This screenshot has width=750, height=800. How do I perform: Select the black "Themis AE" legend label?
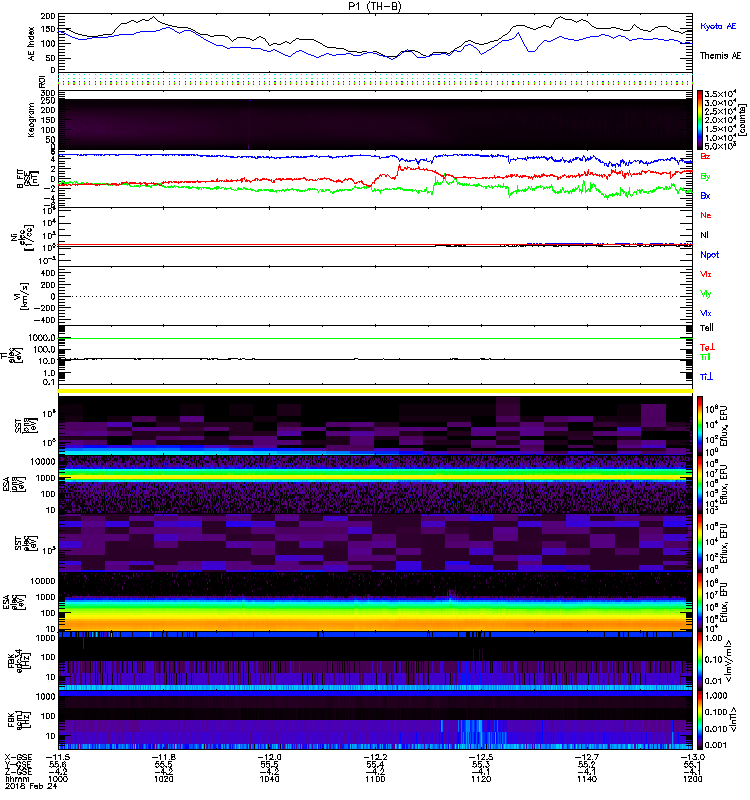720,56
